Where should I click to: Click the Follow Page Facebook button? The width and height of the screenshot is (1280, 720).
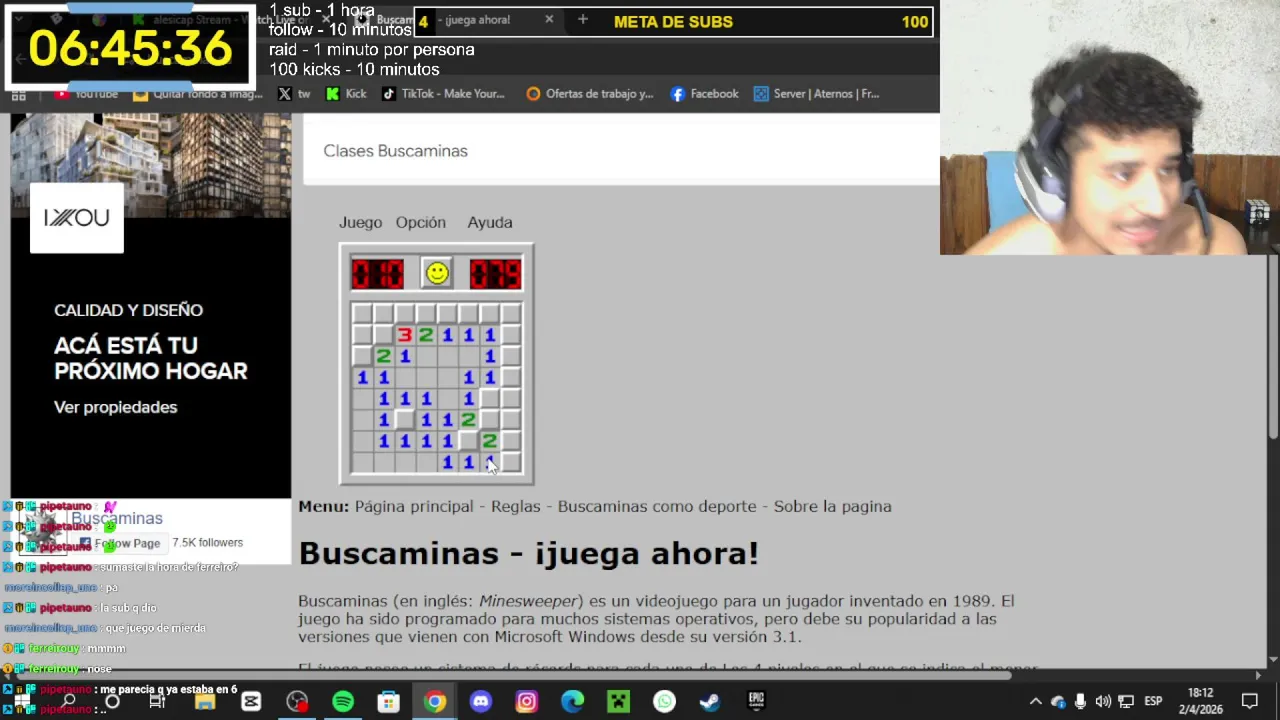[x=120, y=543]
